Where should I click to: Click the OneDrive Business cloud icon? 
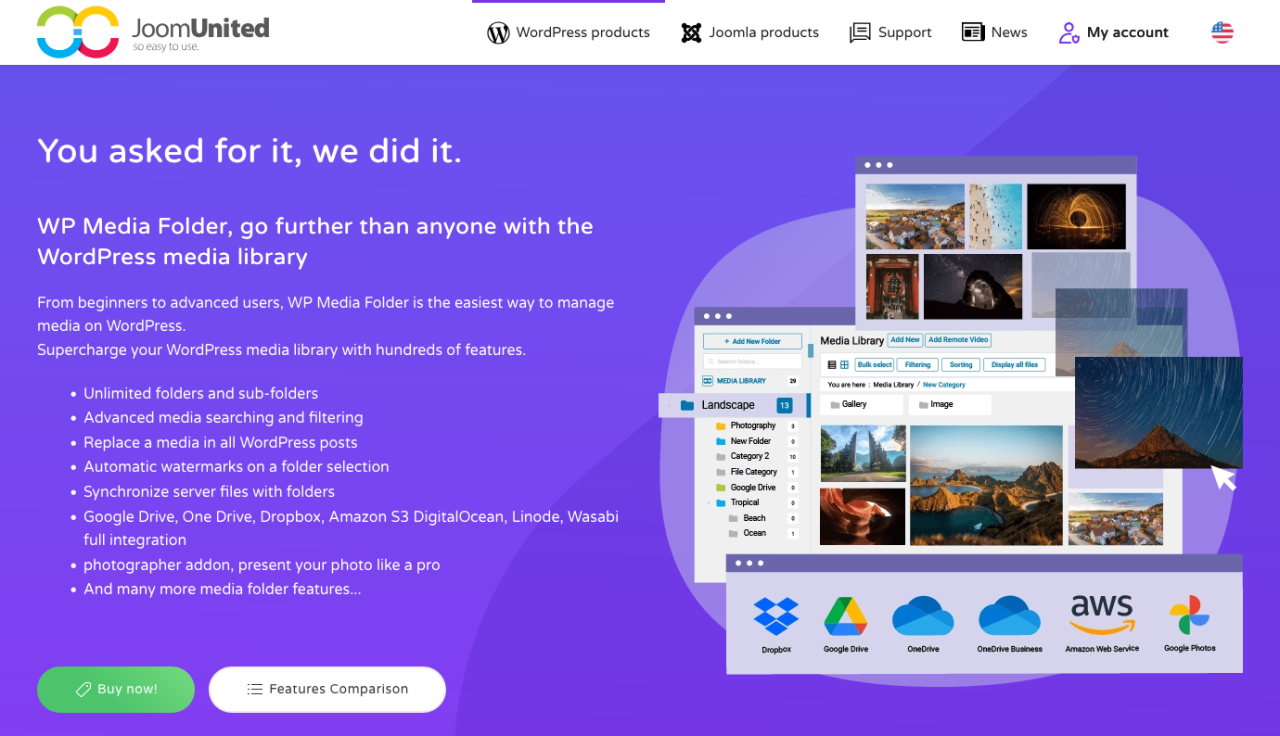point(1009,616)
